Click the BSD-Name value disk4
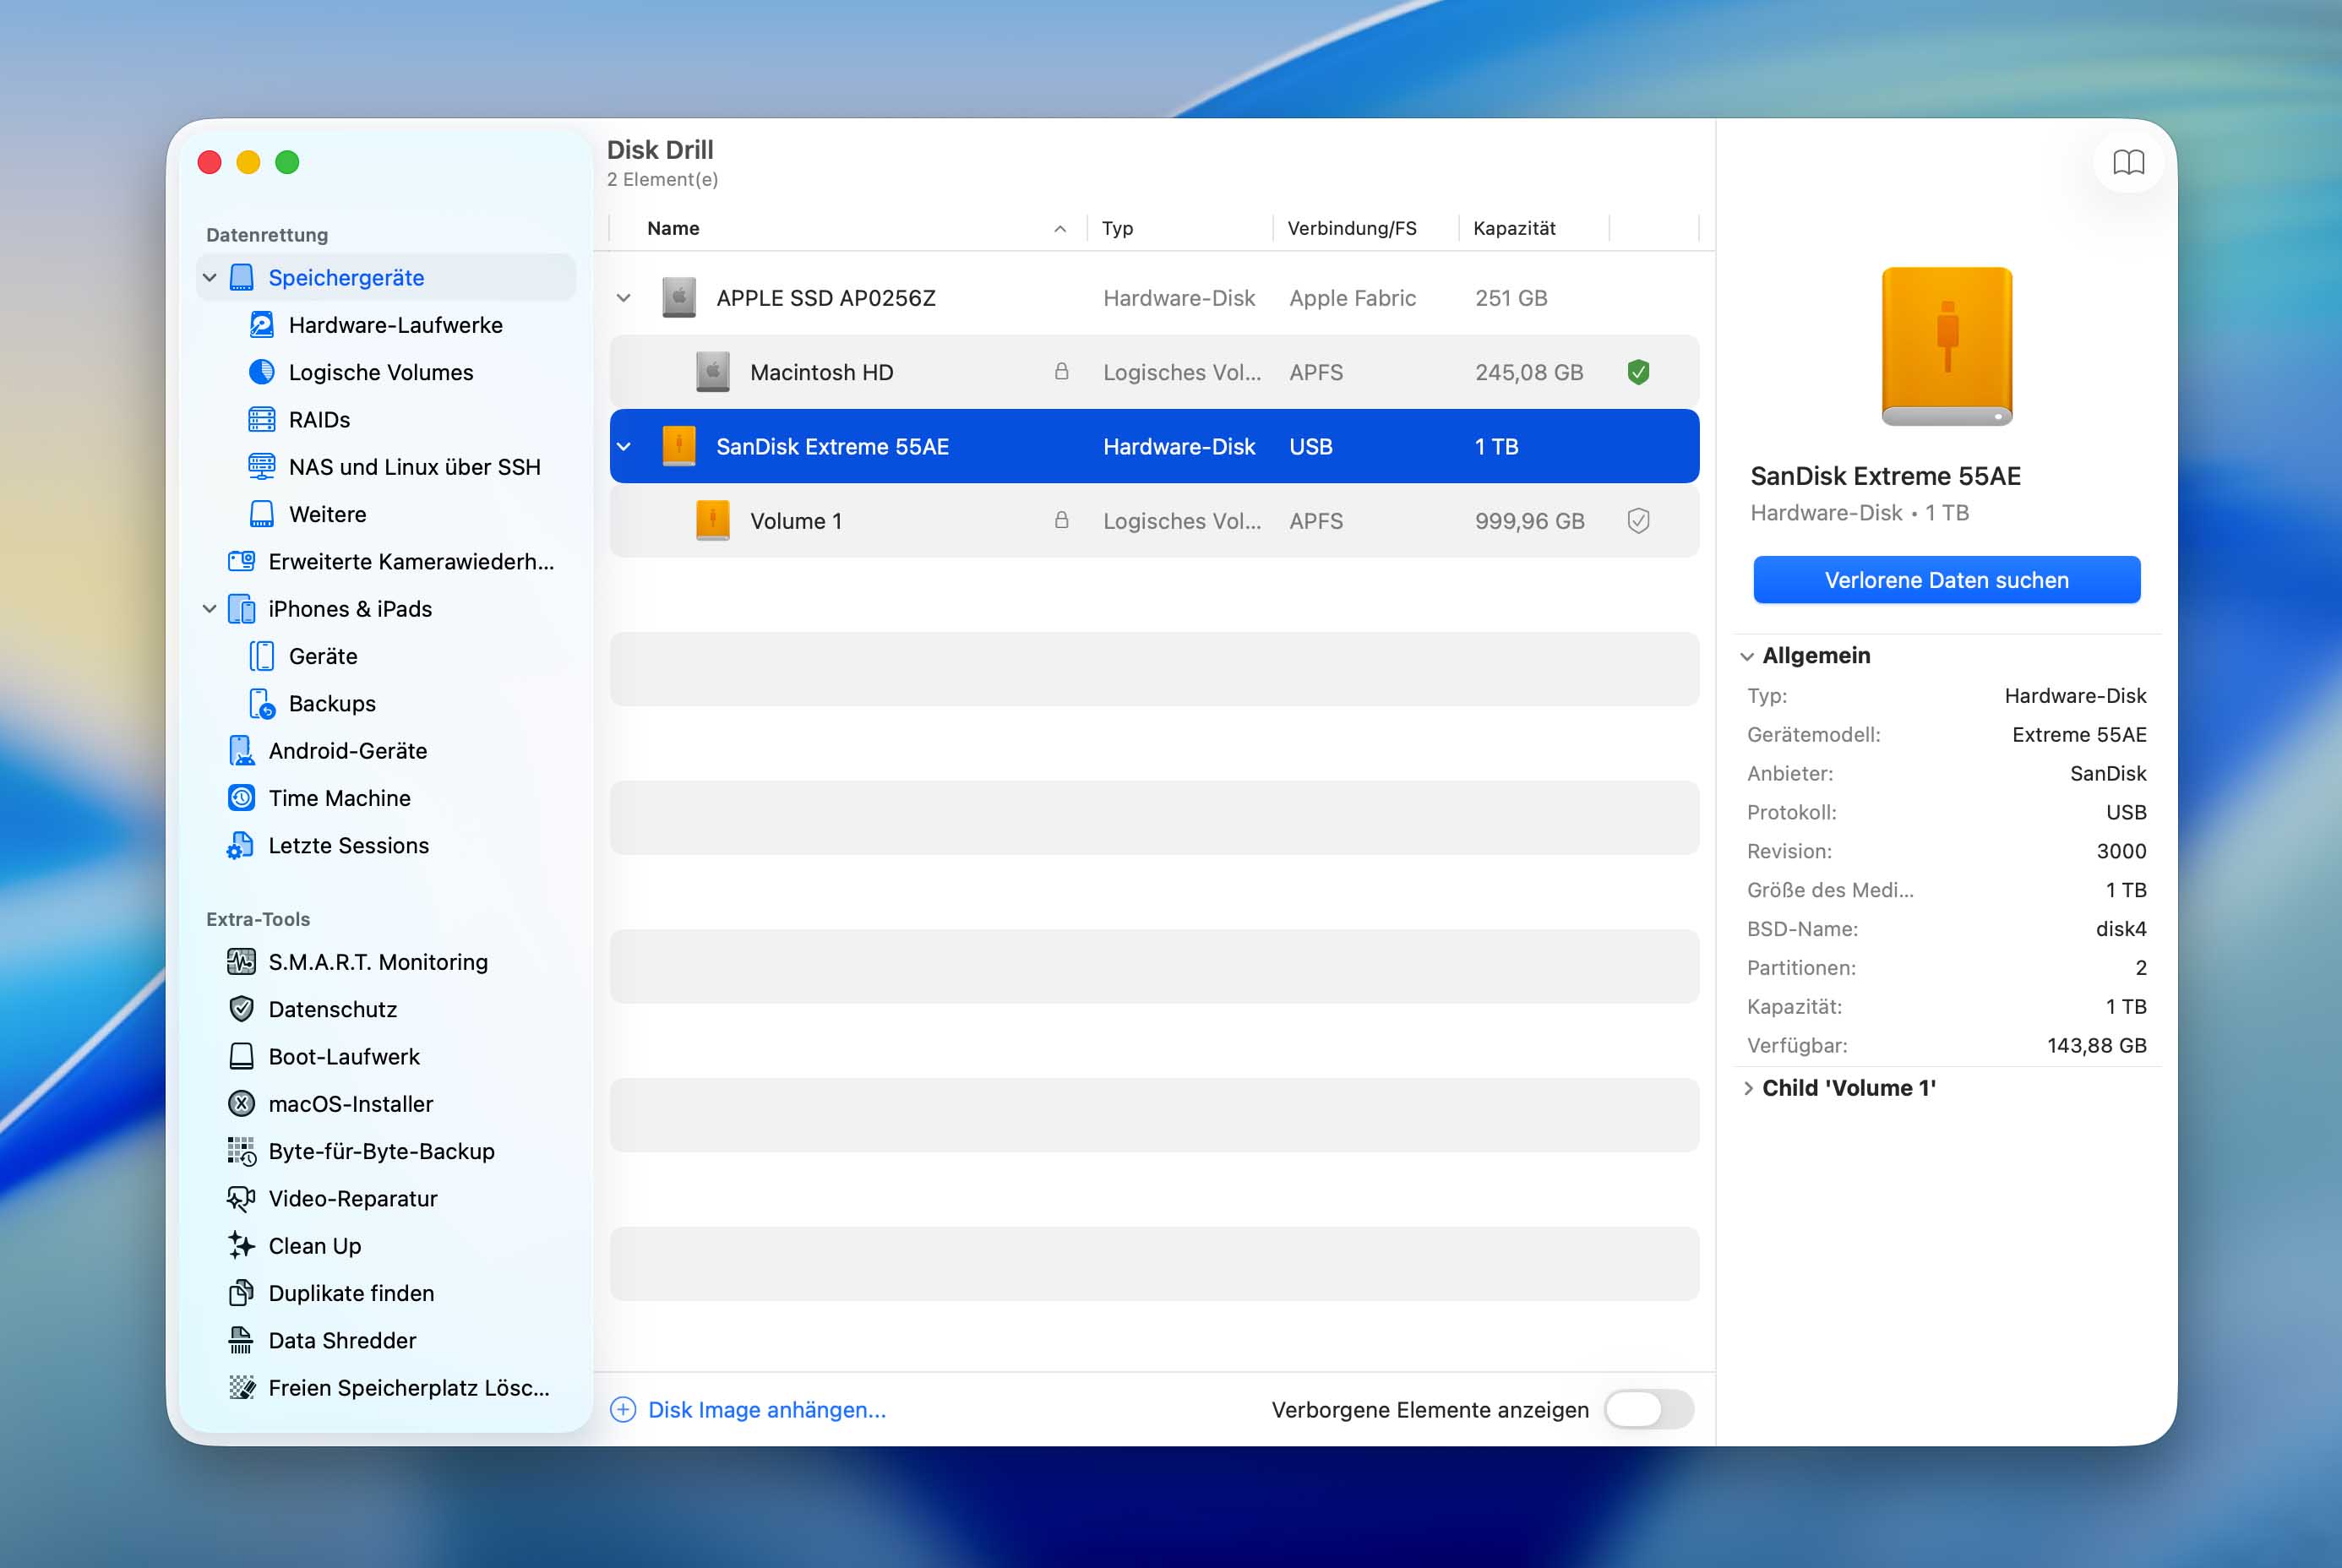This screenshot has width=2342, height=1568. coord(2120,928)
